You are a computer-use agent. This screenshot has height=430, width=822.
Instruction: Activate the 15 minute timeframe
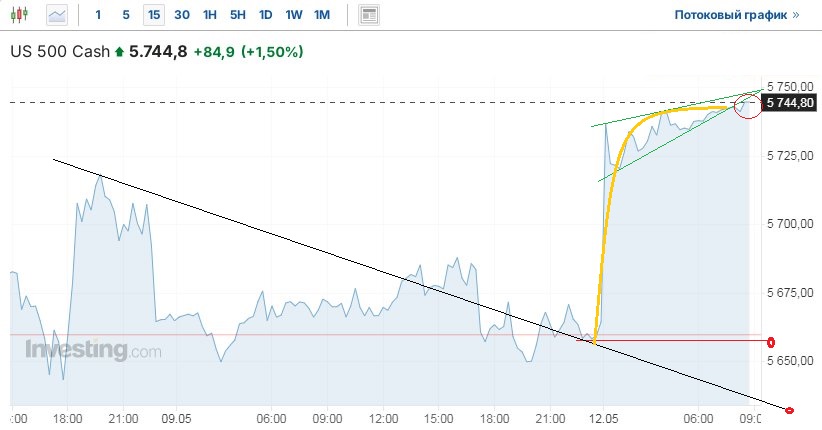tap(153, 15)
